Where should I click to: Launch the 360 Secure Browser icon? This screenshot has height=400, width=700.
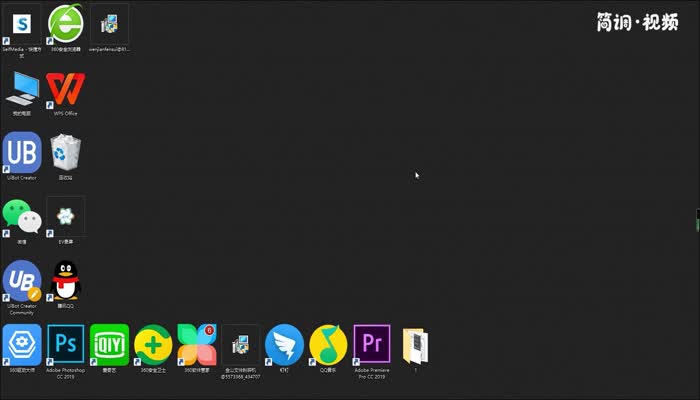tap(66, 23)
